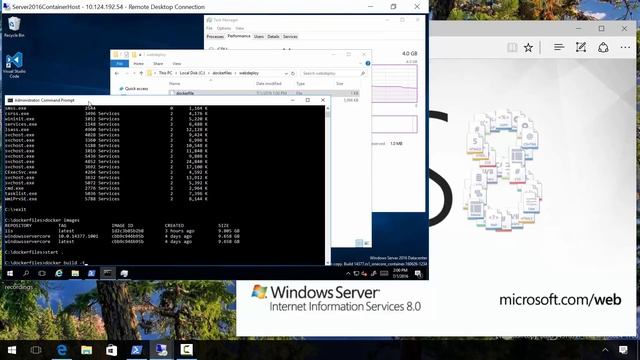Click 'This PC' in Explorer address path
This screenshot has height=360, width=640.
click(165, 73)
